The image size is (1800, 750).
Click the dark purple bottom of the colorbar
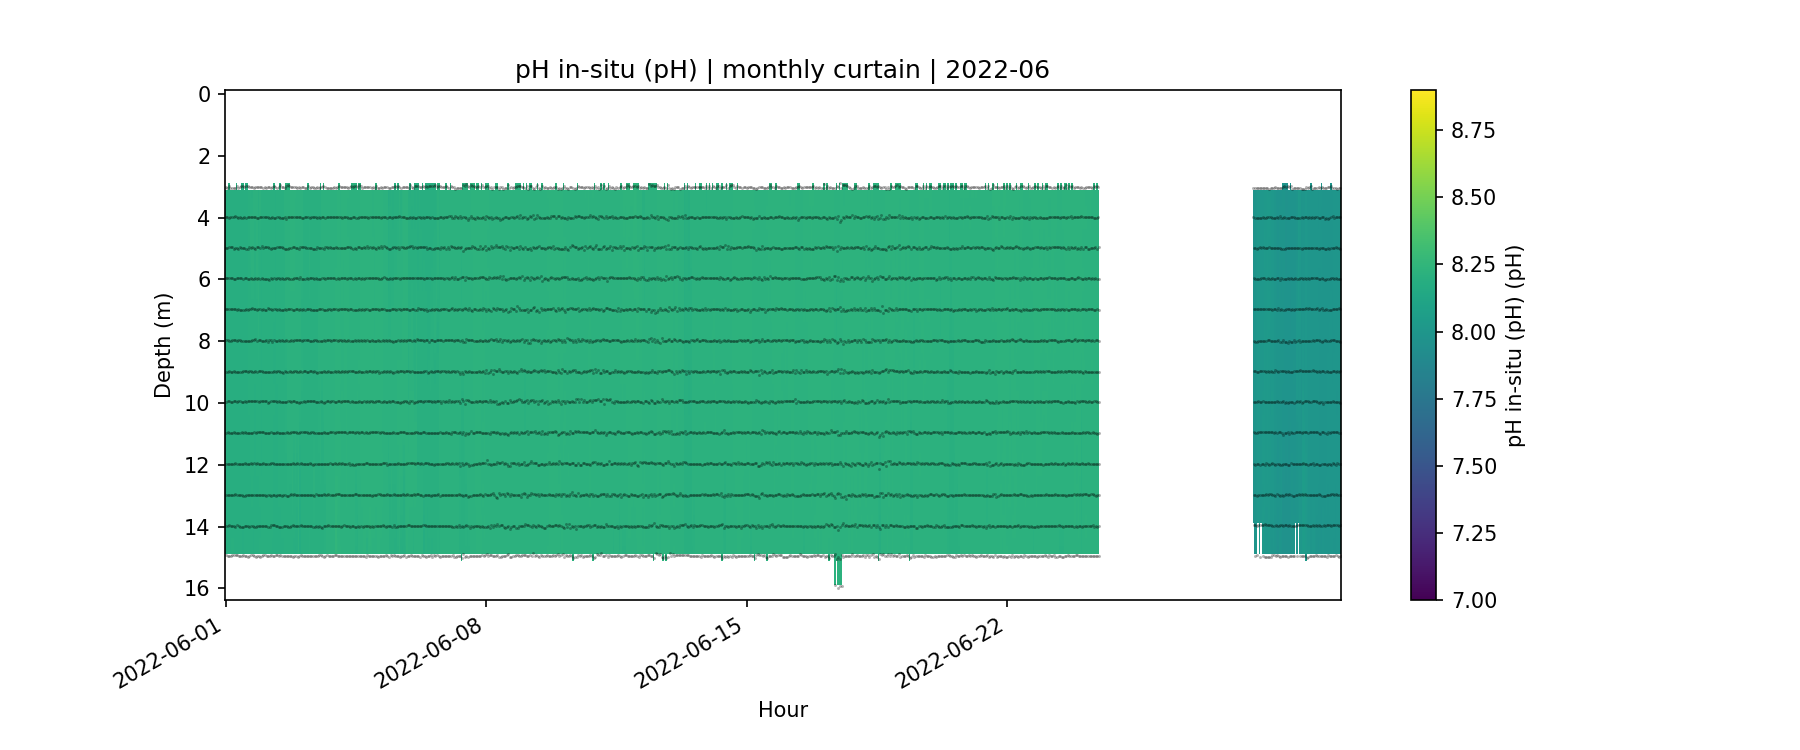[1423, 594]
